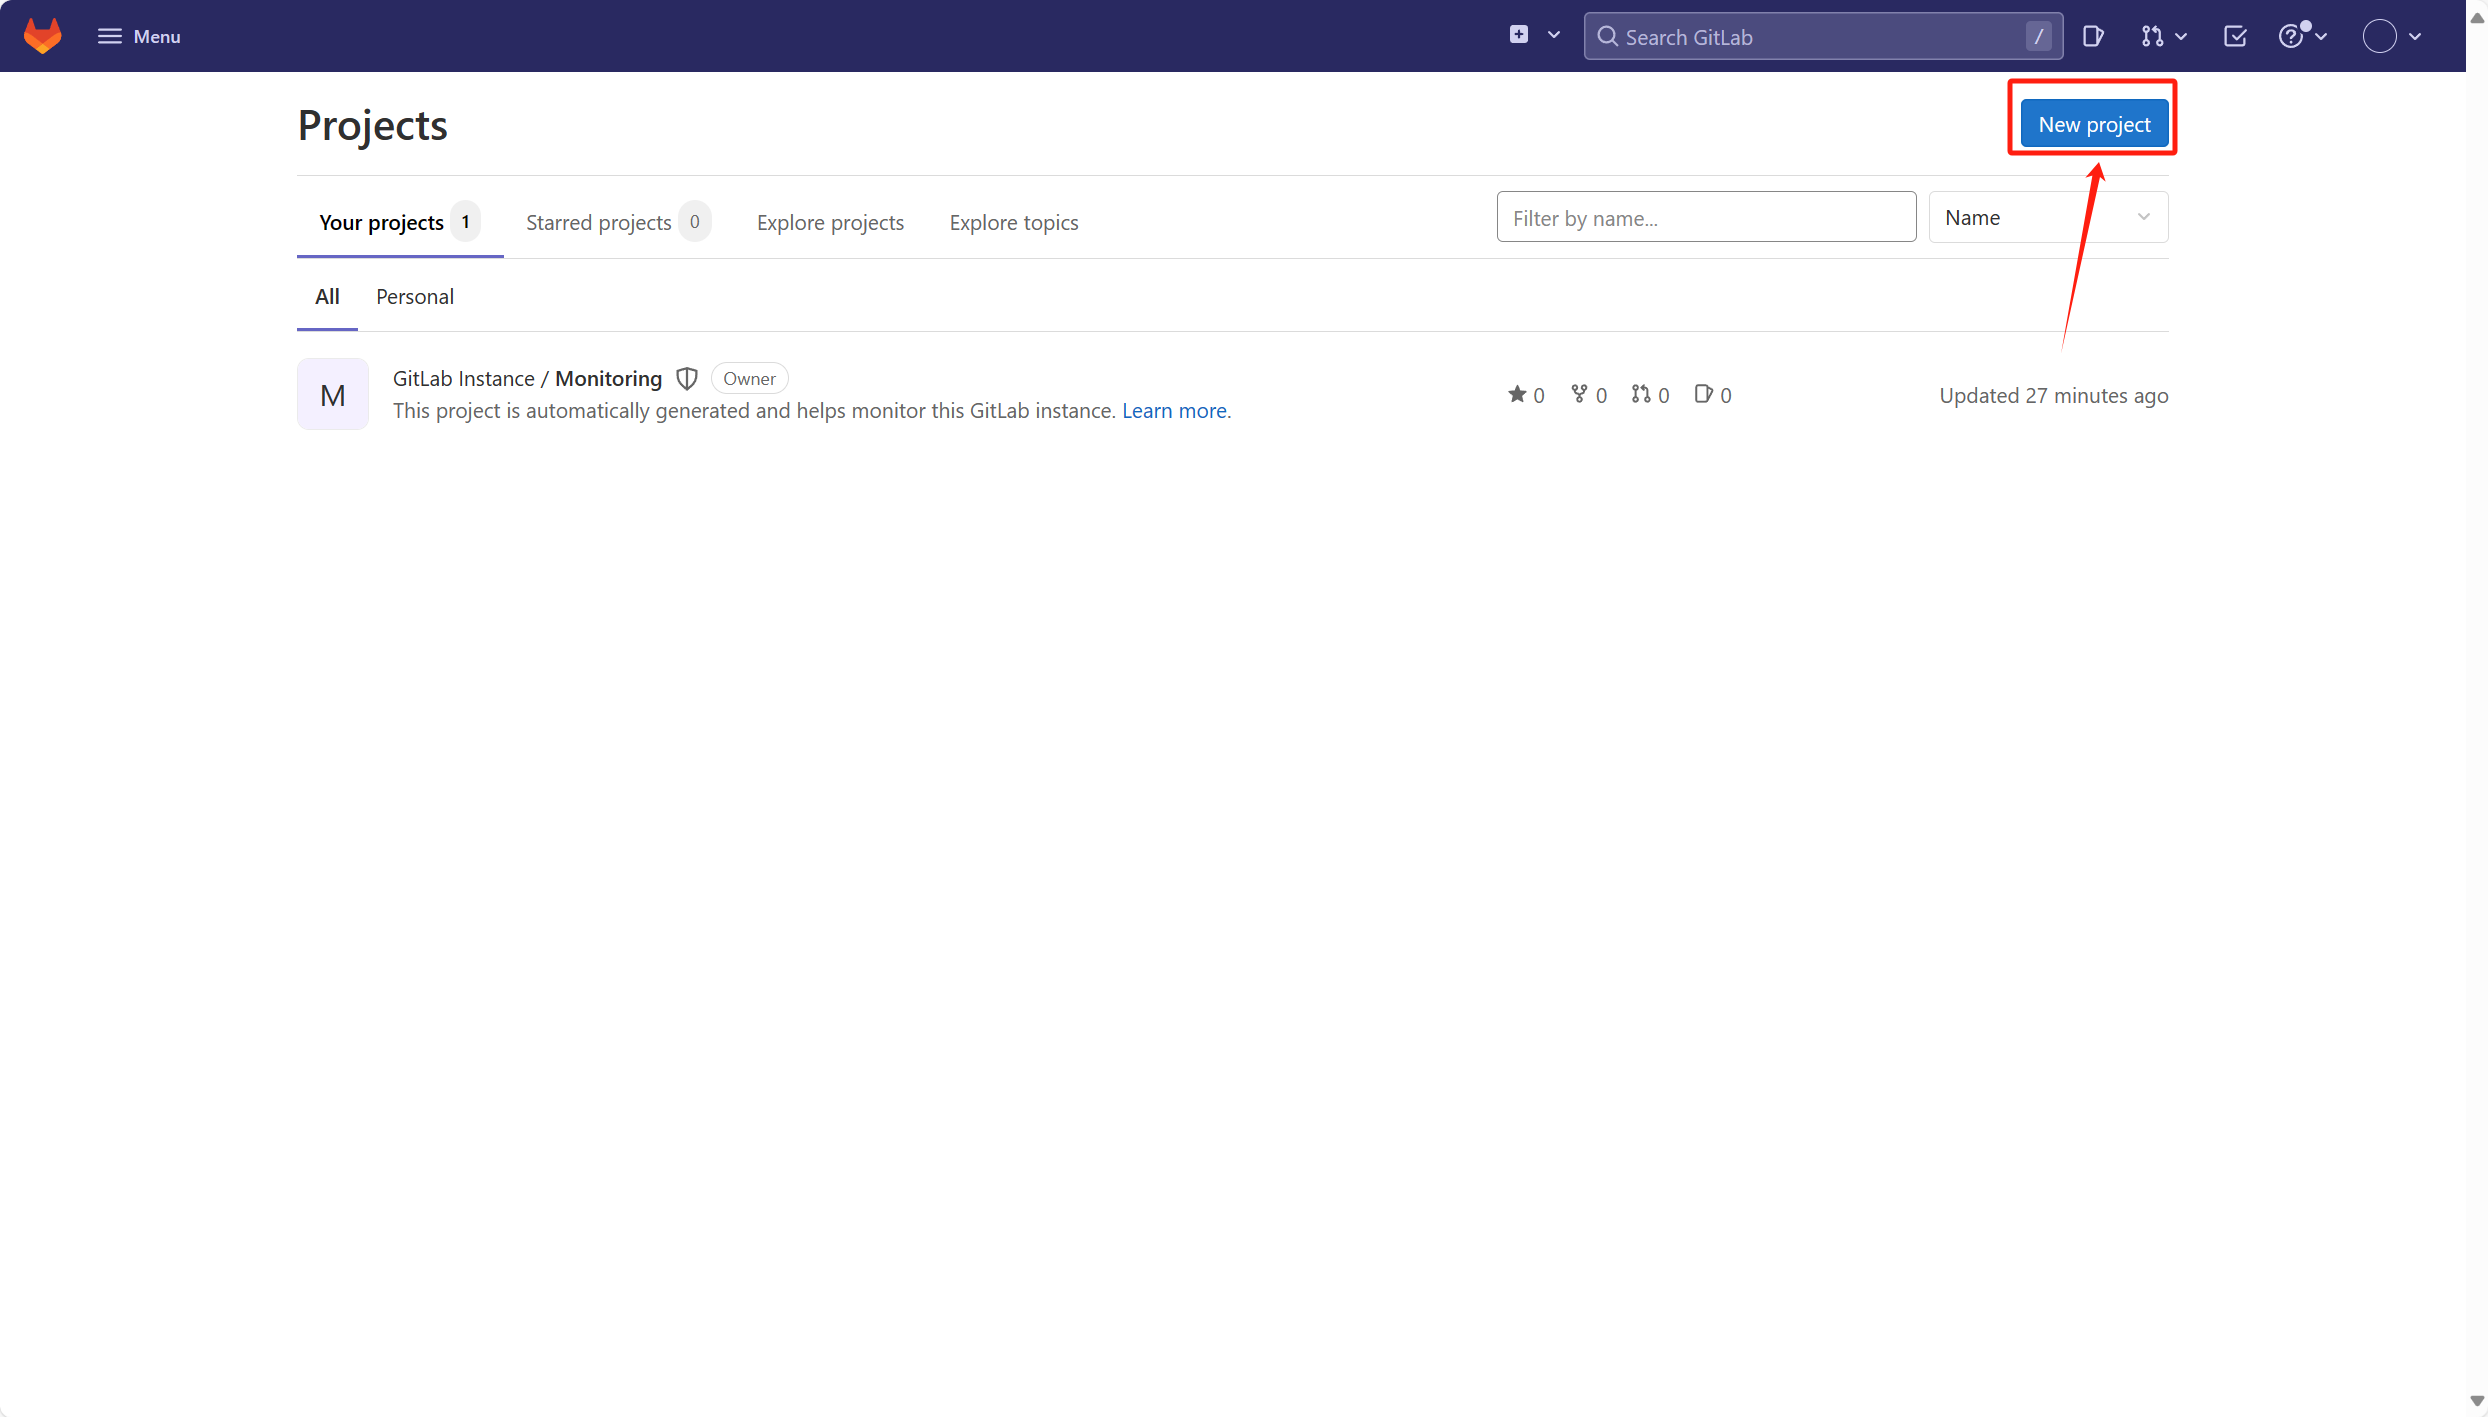Select the Personal sub-tab

coord(414,296)
